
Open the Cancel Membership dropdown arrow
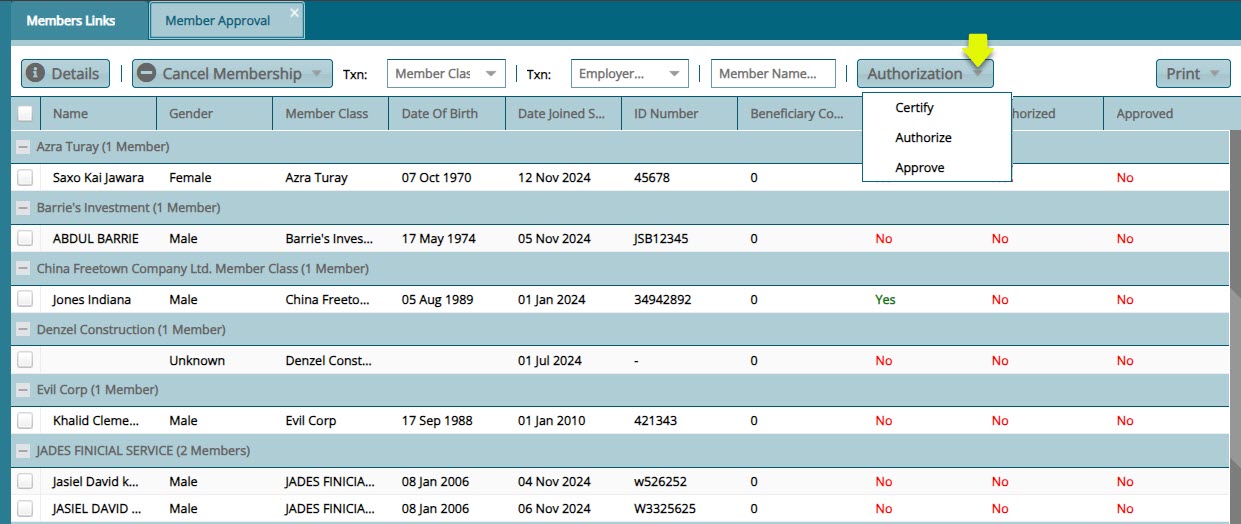coord(316,73)
